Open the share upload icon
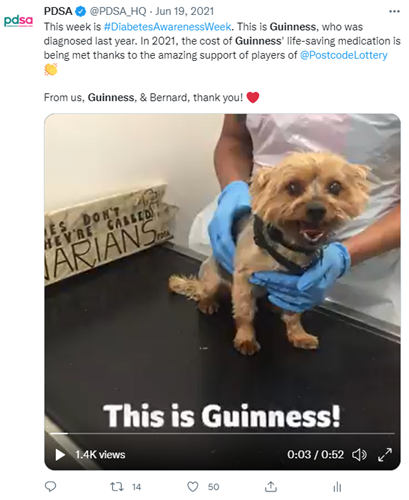The height and width of the screenshot is (500, 409). click(x=271, y=487)
